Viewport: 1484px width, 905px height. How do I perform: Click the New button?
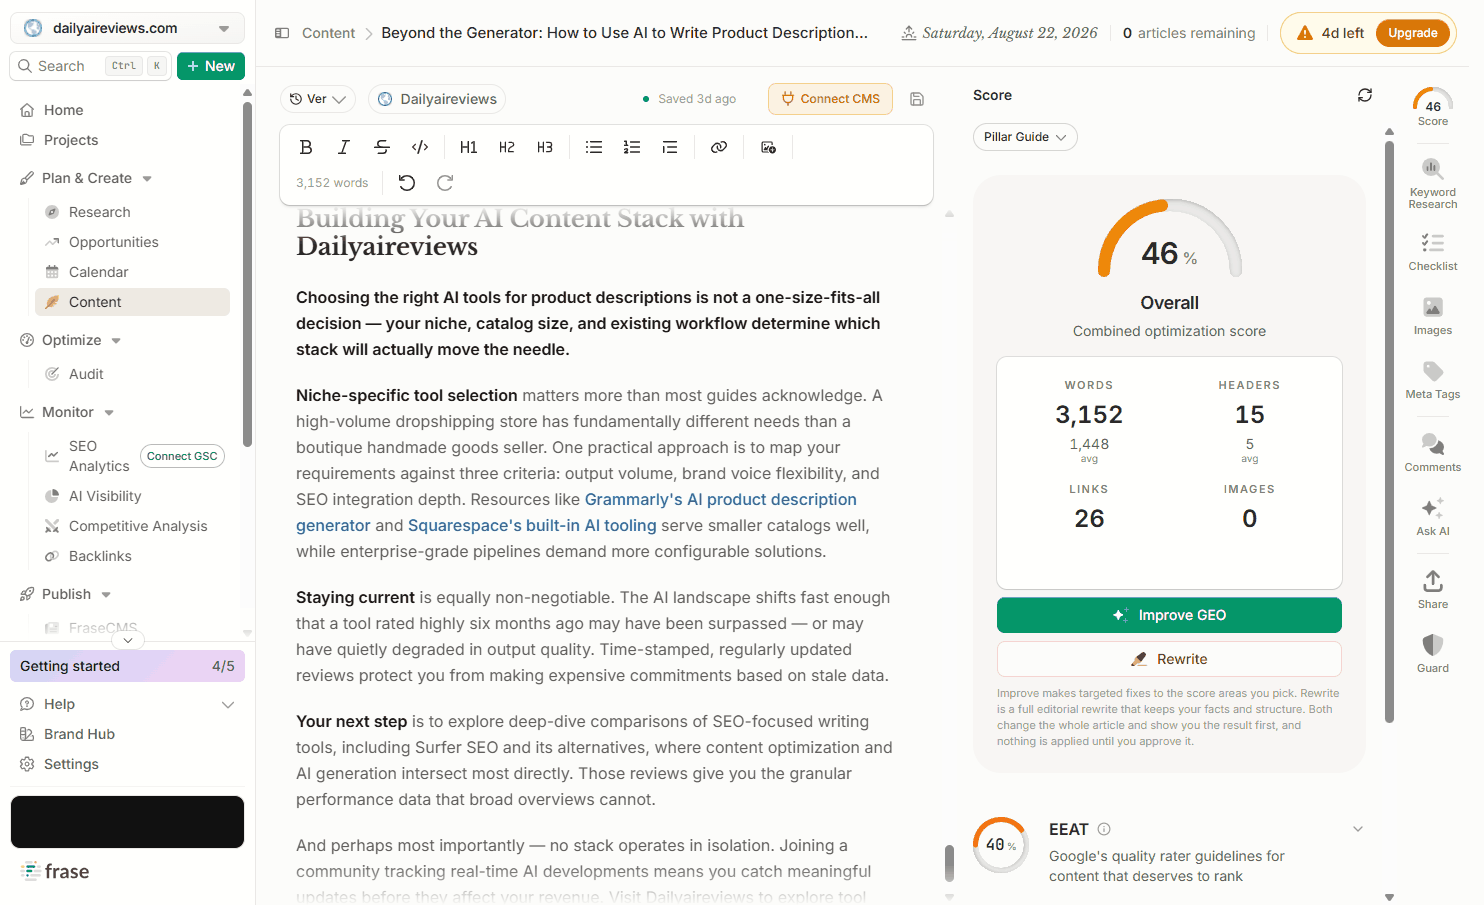pyautogui.click(x=211, y=66)
